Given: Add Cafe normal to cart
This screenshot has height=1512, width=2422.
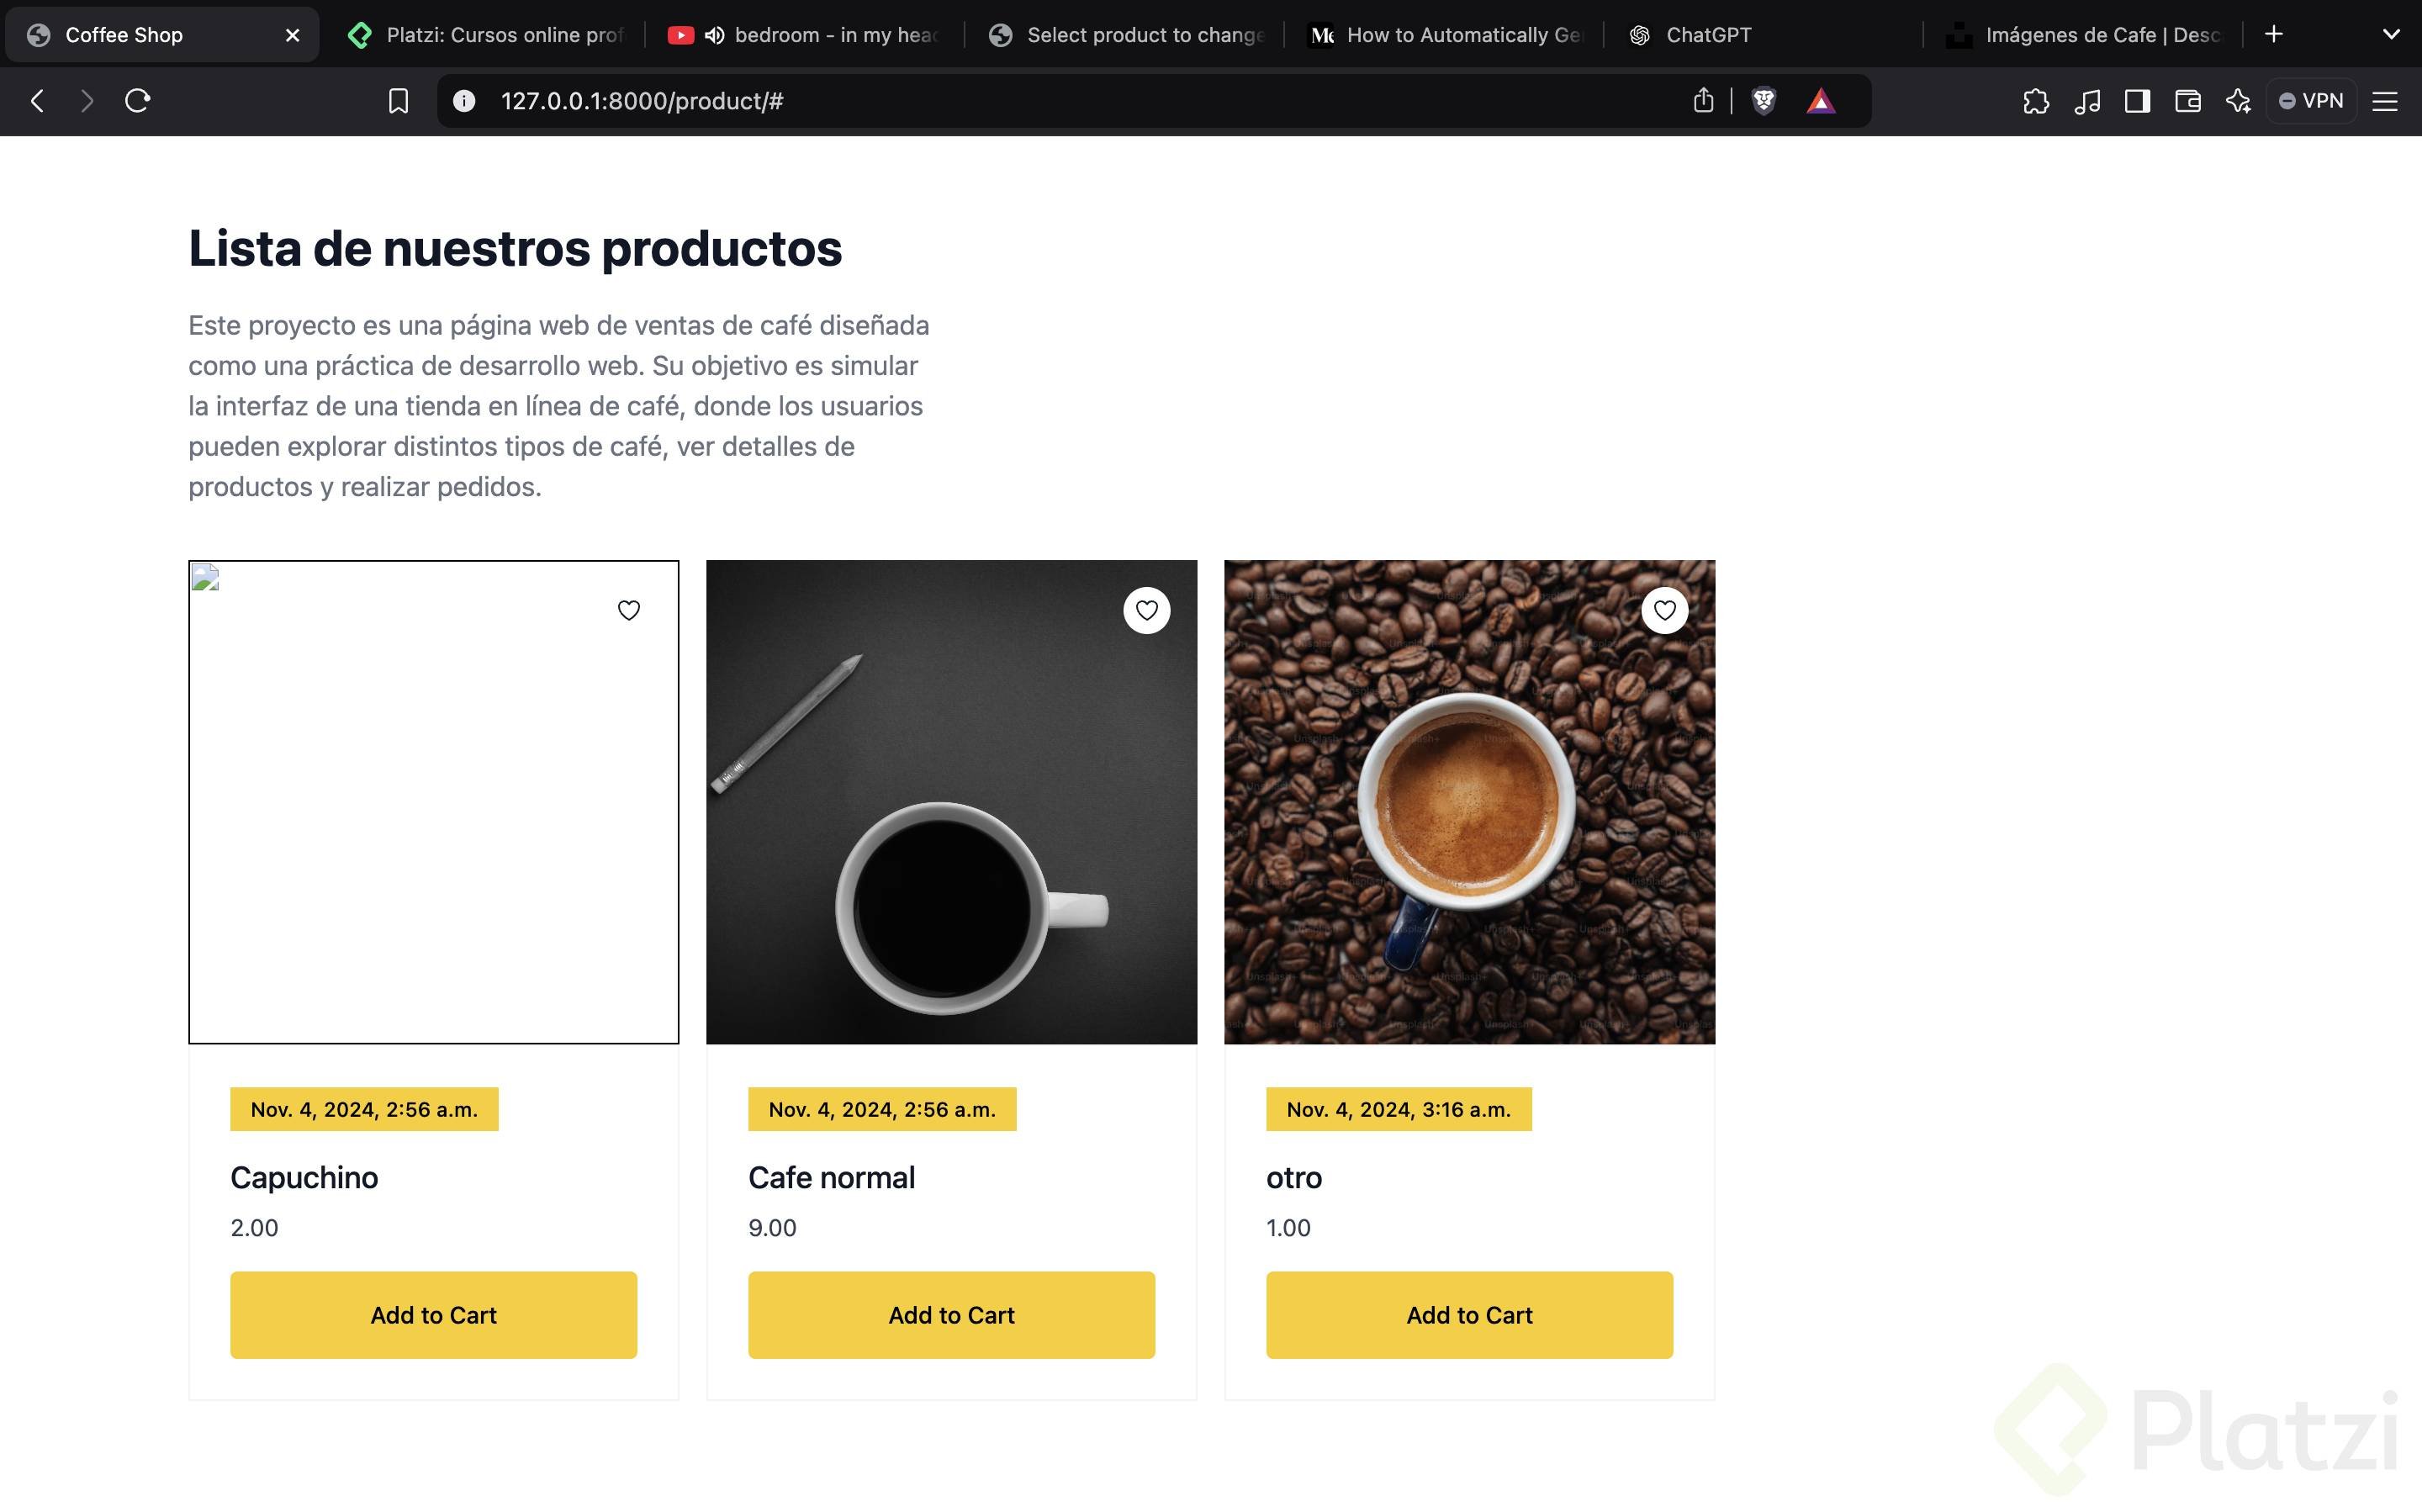Looking at the screenshot, I should pos(951,1315).
